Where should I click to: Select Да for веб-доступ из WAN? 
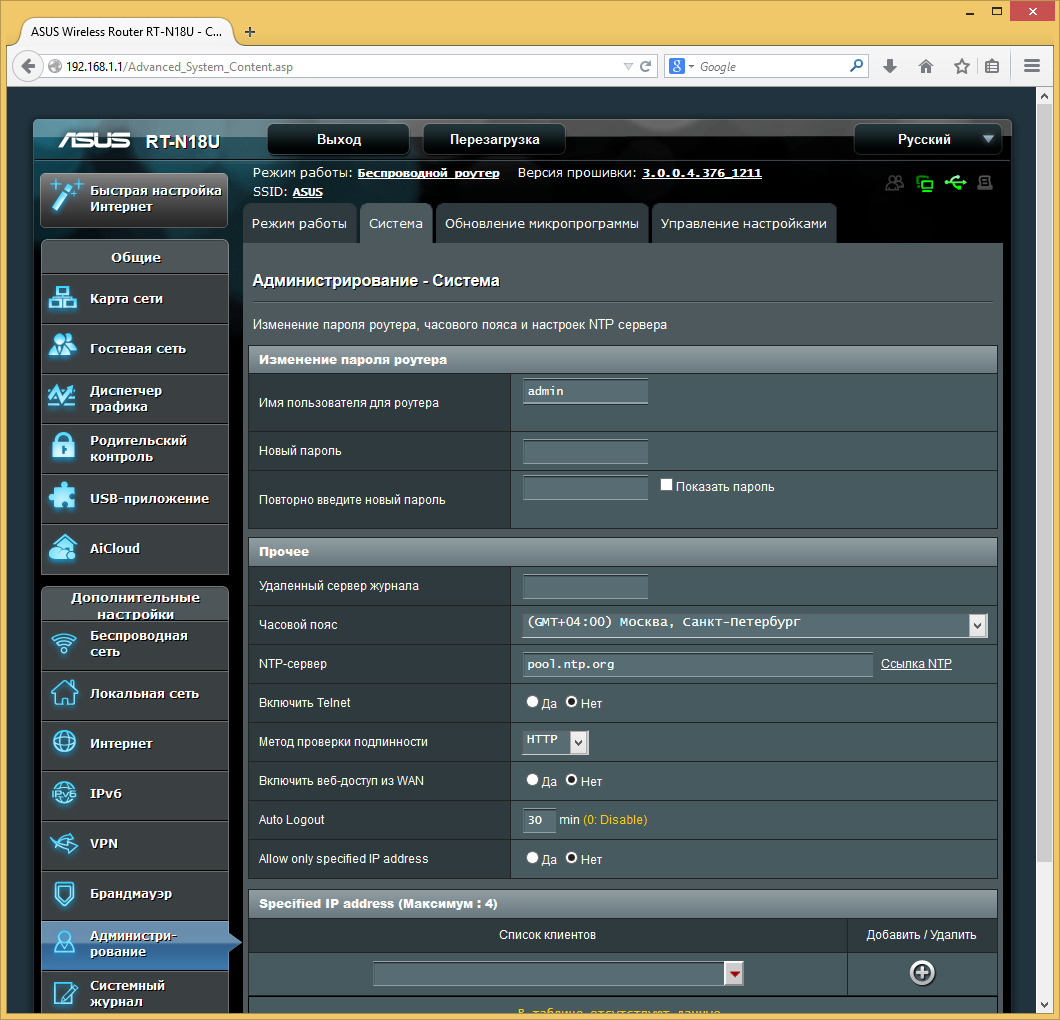(532, 780)
